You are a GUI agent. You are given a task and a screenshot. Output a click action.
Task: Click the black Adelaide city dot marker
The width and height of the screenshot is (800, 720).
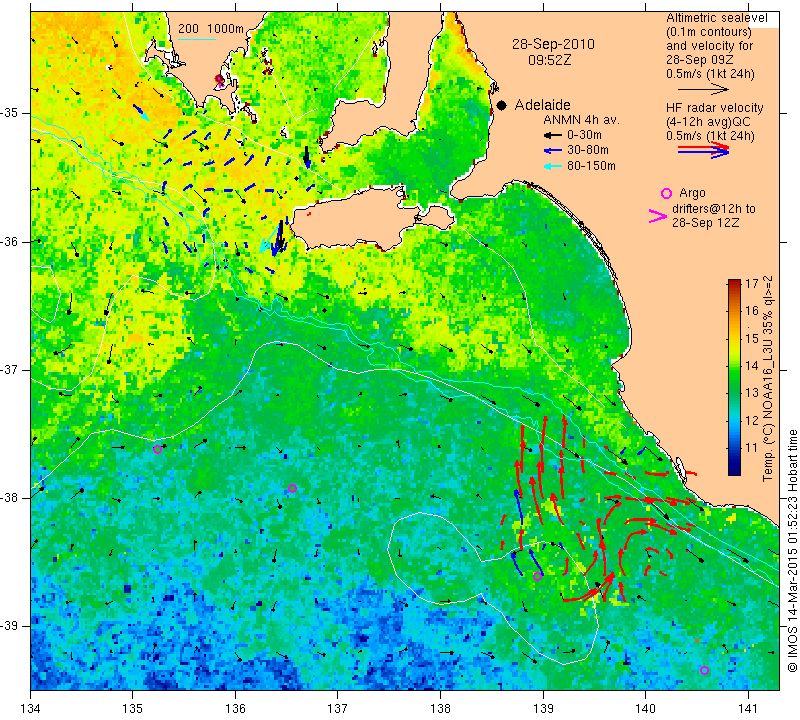[502, 105]
